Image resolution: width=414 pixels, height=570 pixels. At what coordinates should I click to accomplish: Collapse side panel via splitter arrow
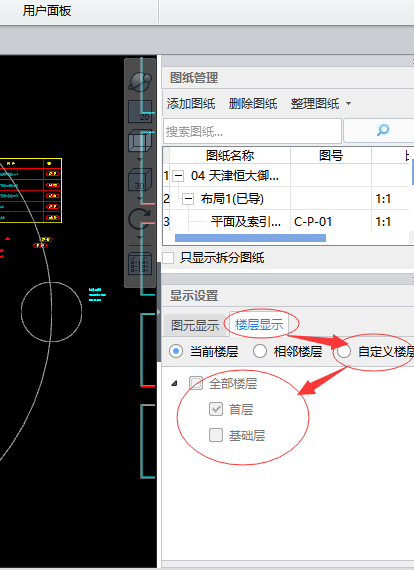pos(158,312)
